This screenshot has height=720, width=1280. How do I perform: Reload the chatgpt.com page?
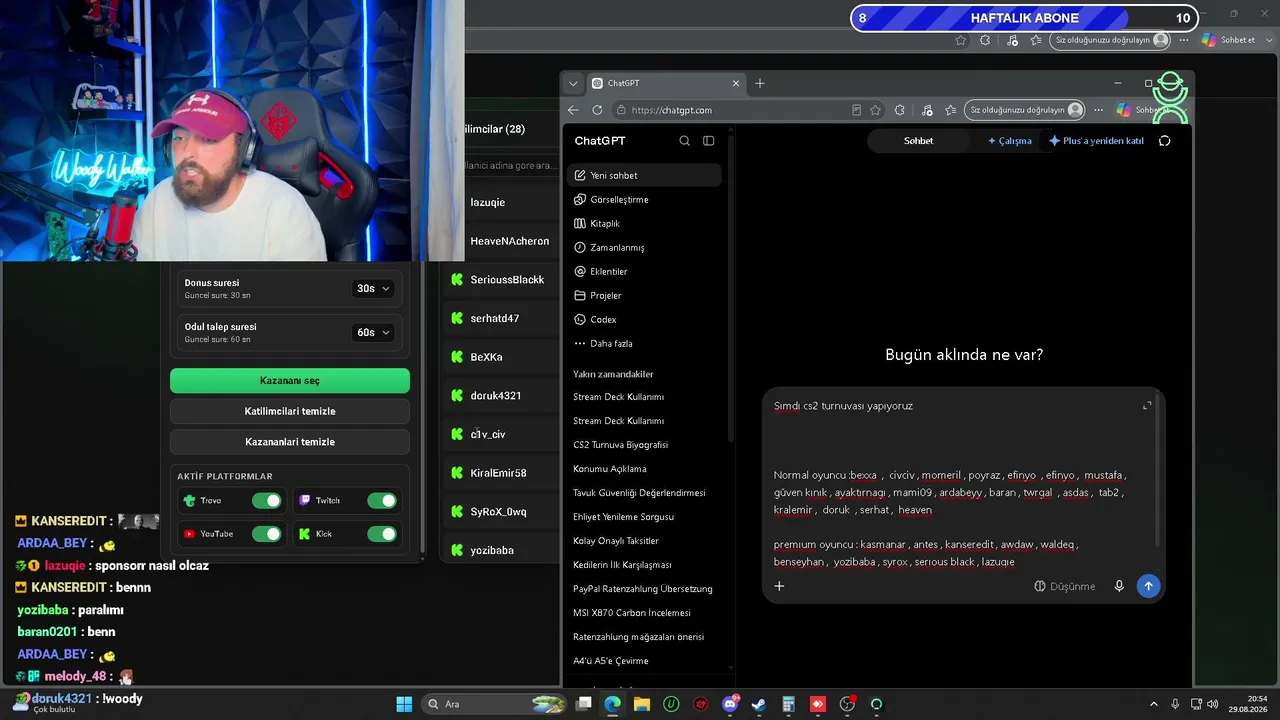tap(597, 110)
